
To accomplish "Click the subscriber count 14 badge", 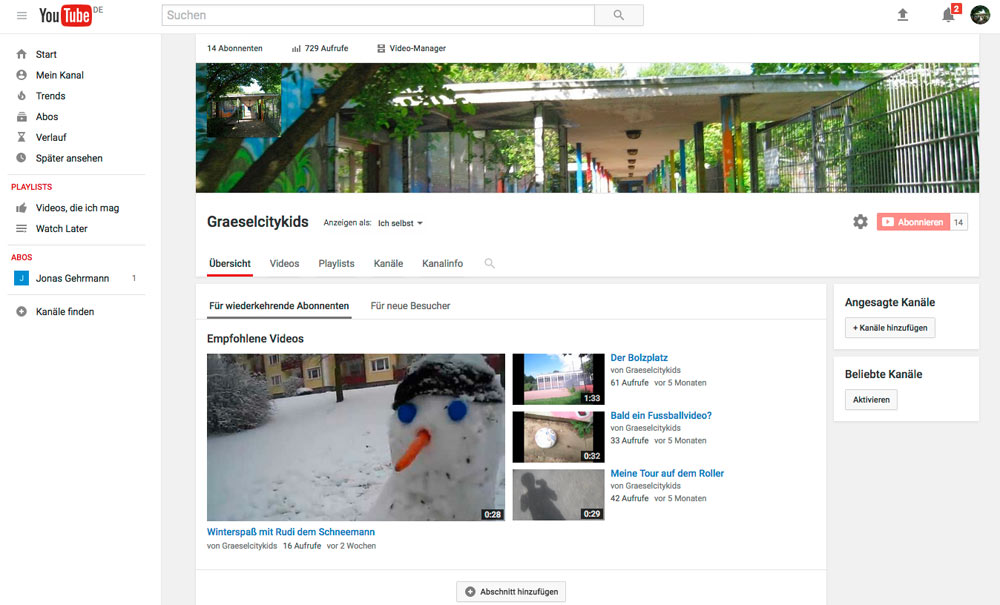I will click(959, 222).
